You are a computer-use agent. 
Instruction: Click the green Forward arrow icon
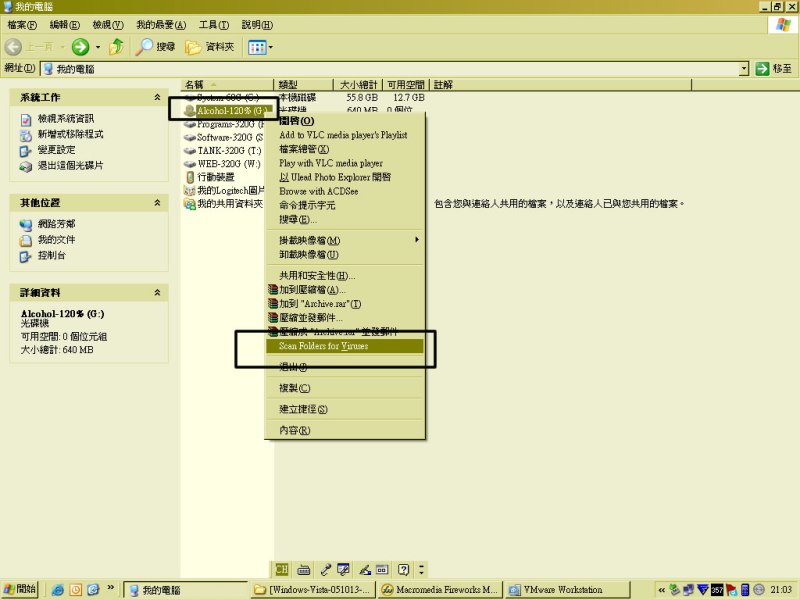pos(80,47)
